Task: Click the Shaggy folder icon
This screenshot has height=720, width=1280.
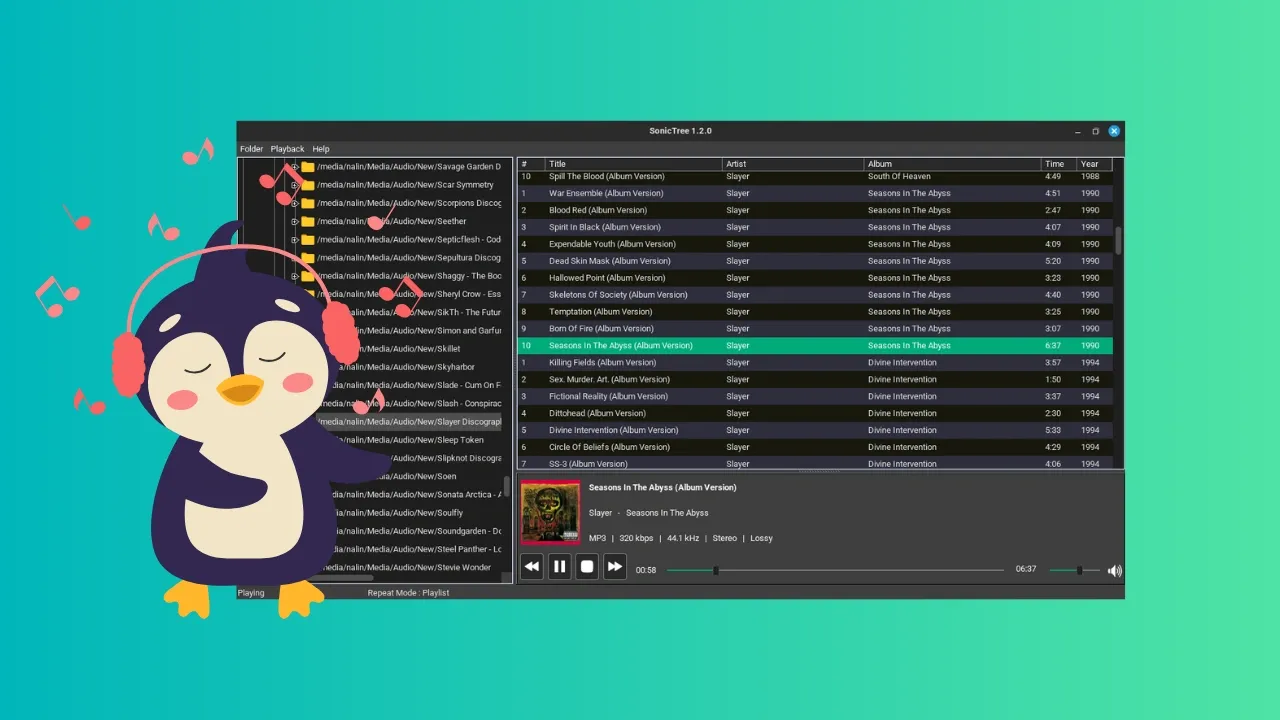Action: coord(308,276)
